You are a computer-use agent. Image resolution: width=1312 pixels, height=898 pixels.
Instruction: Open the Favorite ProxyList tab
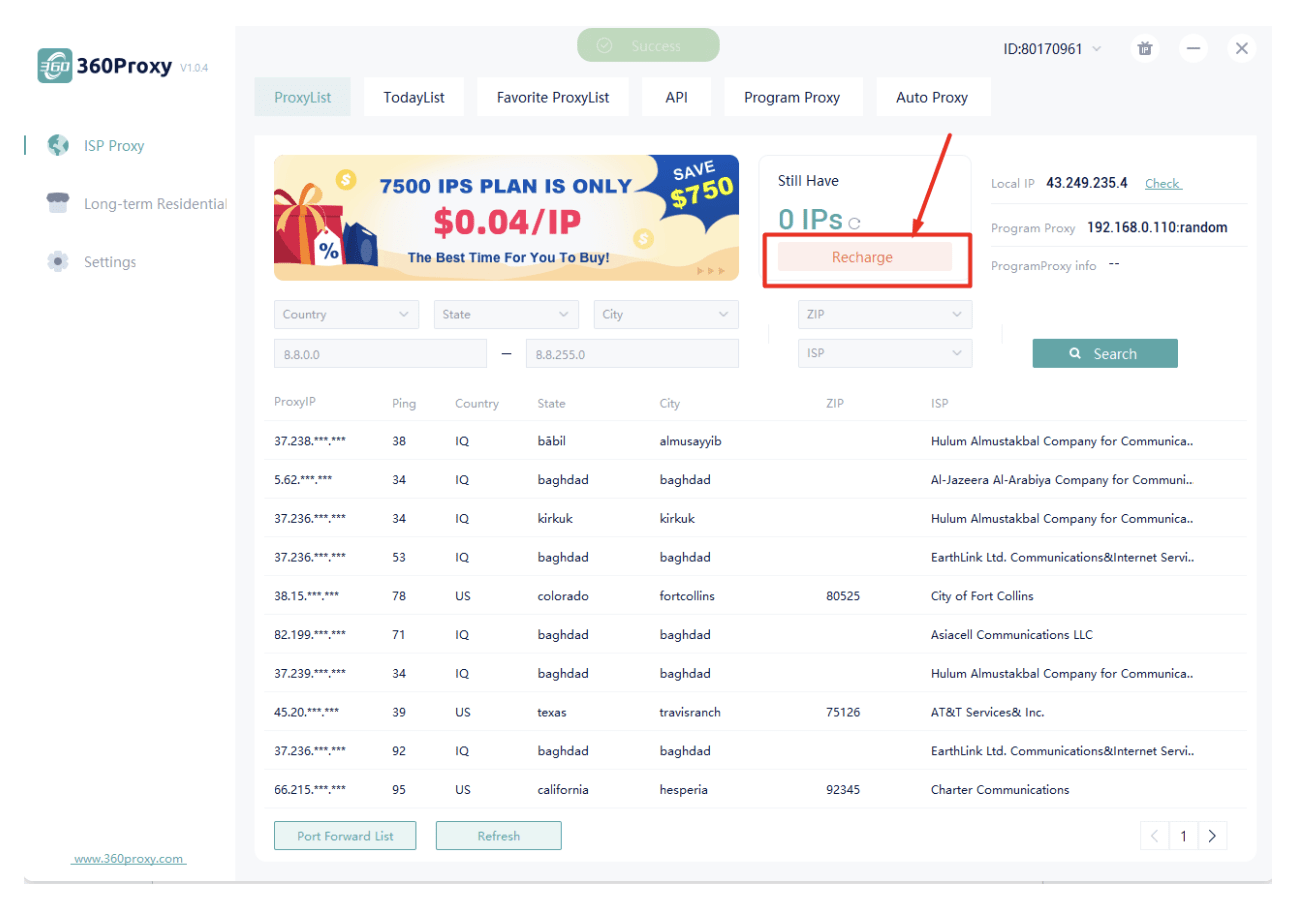552,98
